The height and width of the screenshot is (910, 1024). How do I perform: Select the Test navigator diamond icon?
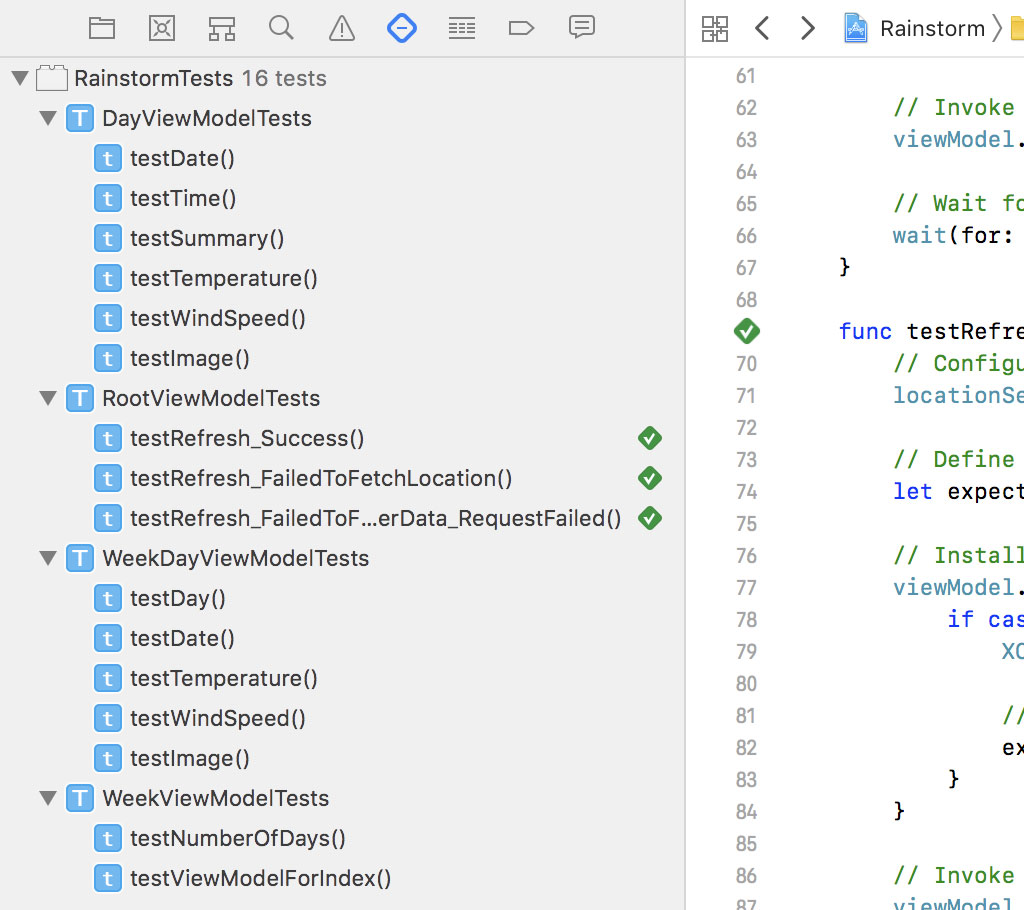(402, 28)
